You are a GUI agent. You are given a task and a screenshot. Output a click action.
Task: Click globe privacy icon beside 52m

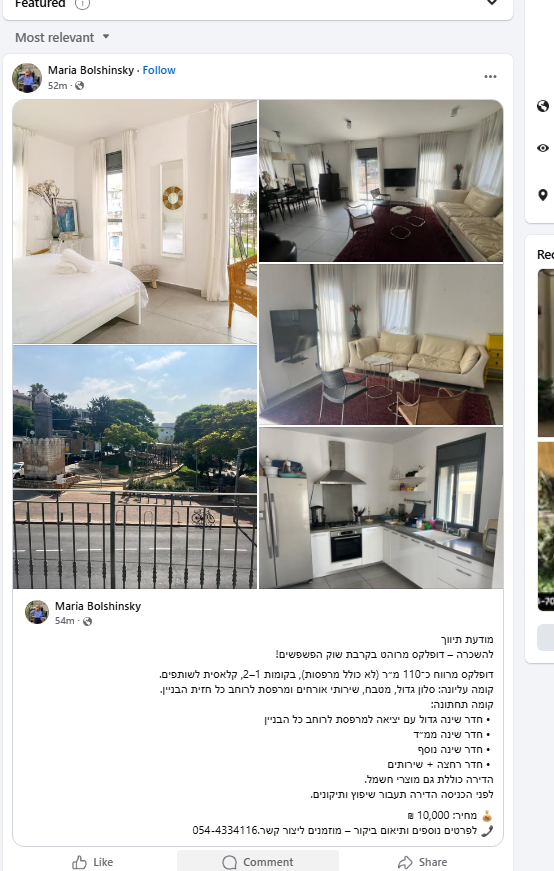79,86
